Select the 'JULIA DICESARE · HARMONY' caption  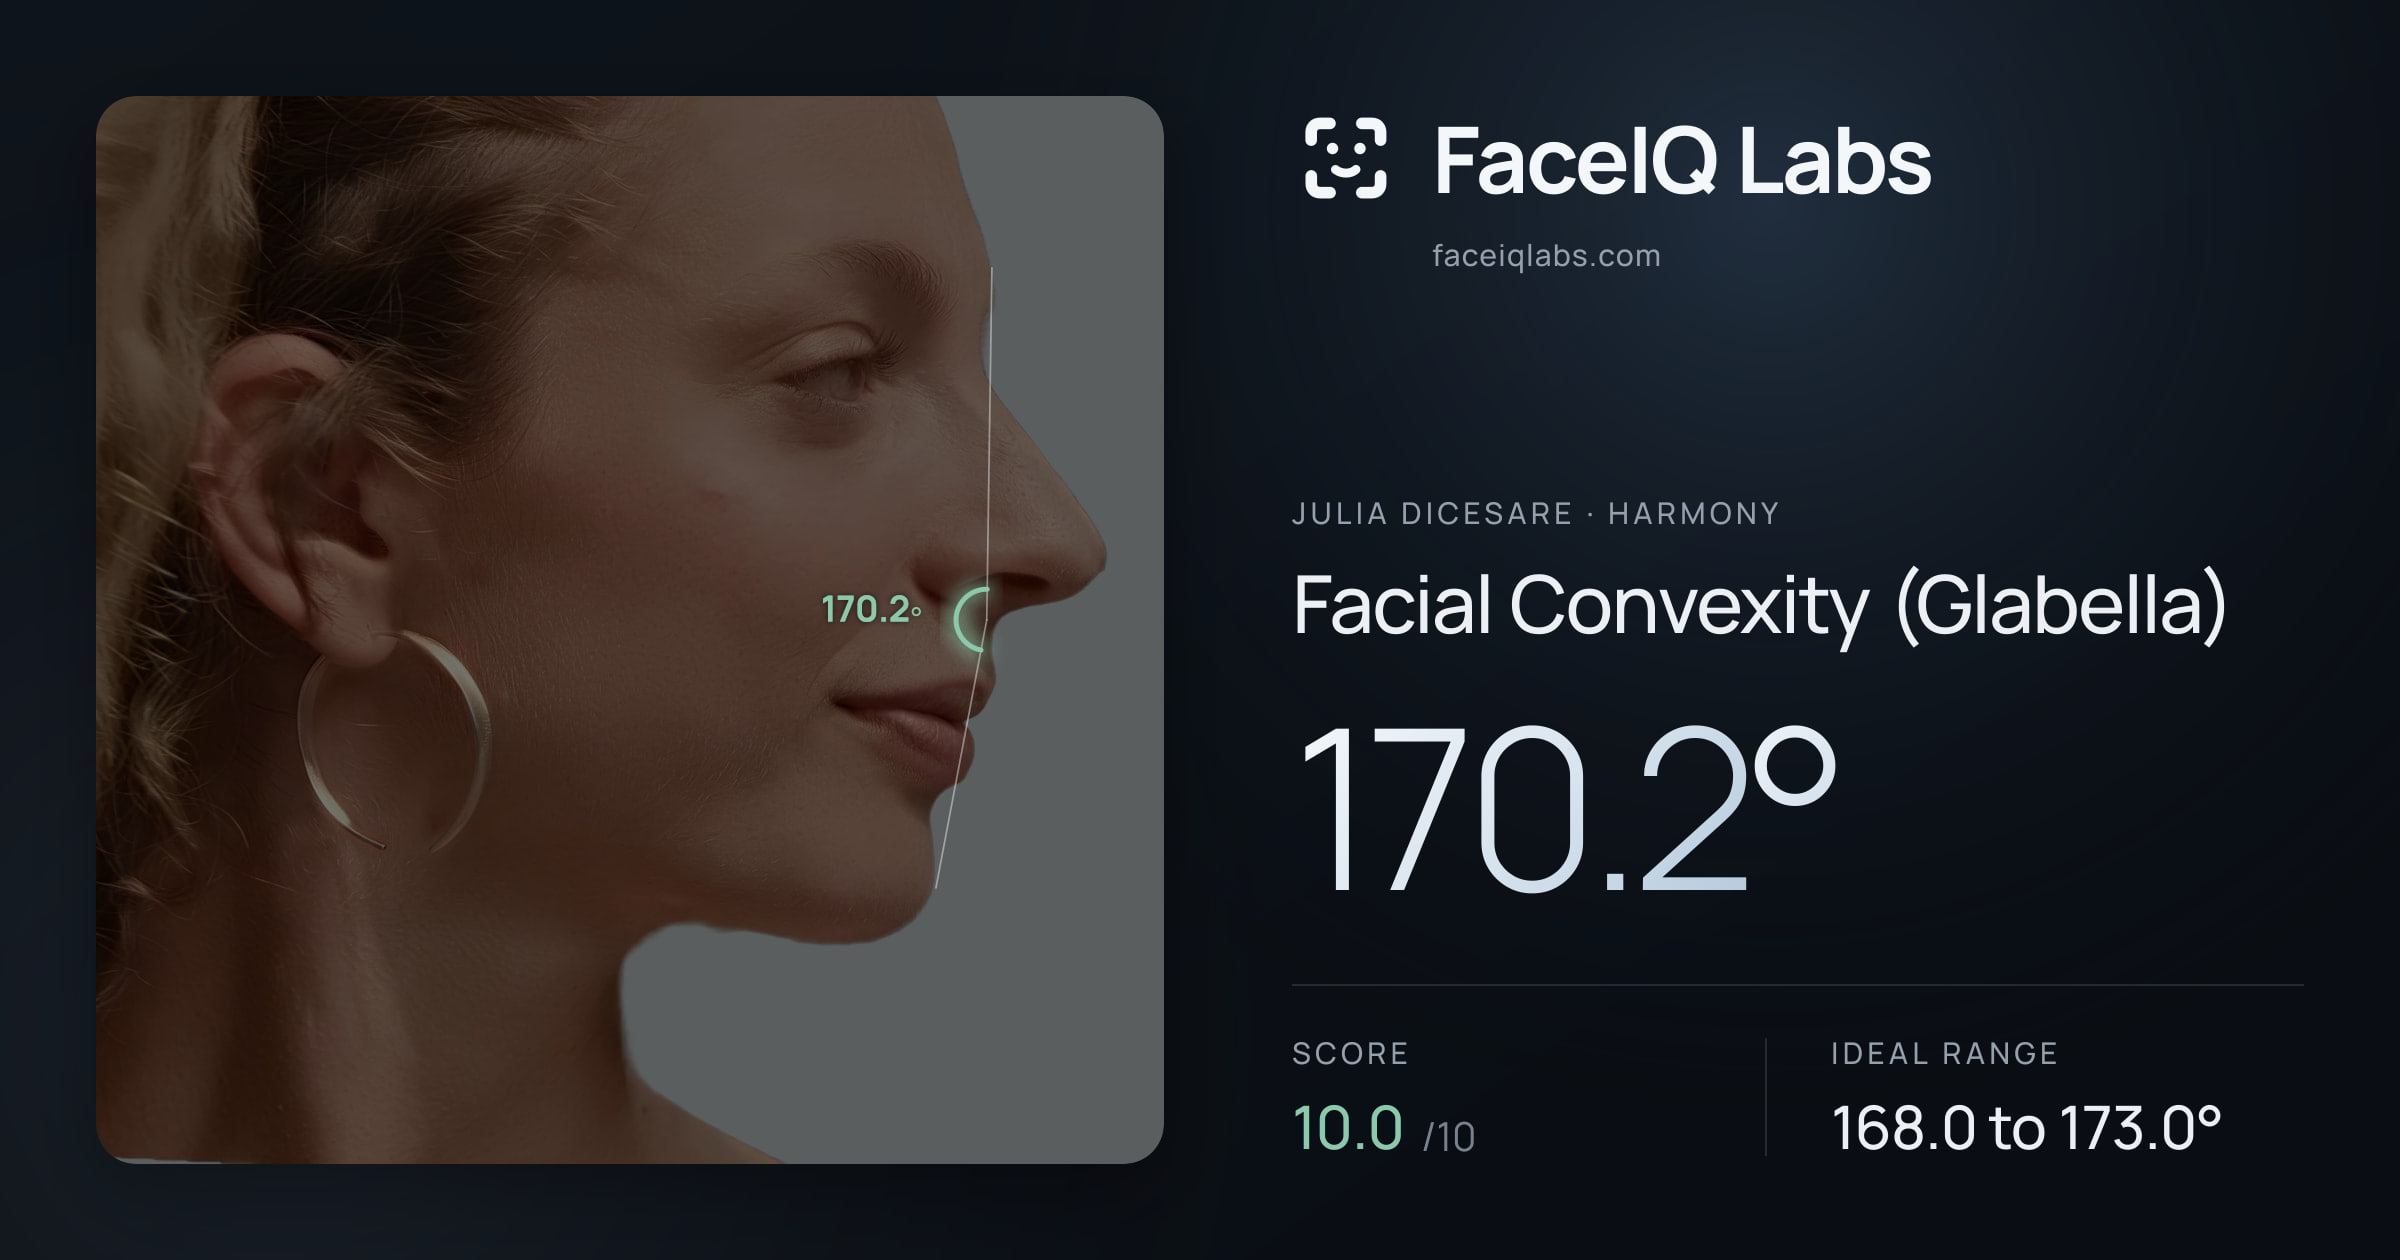(1536, 514)
